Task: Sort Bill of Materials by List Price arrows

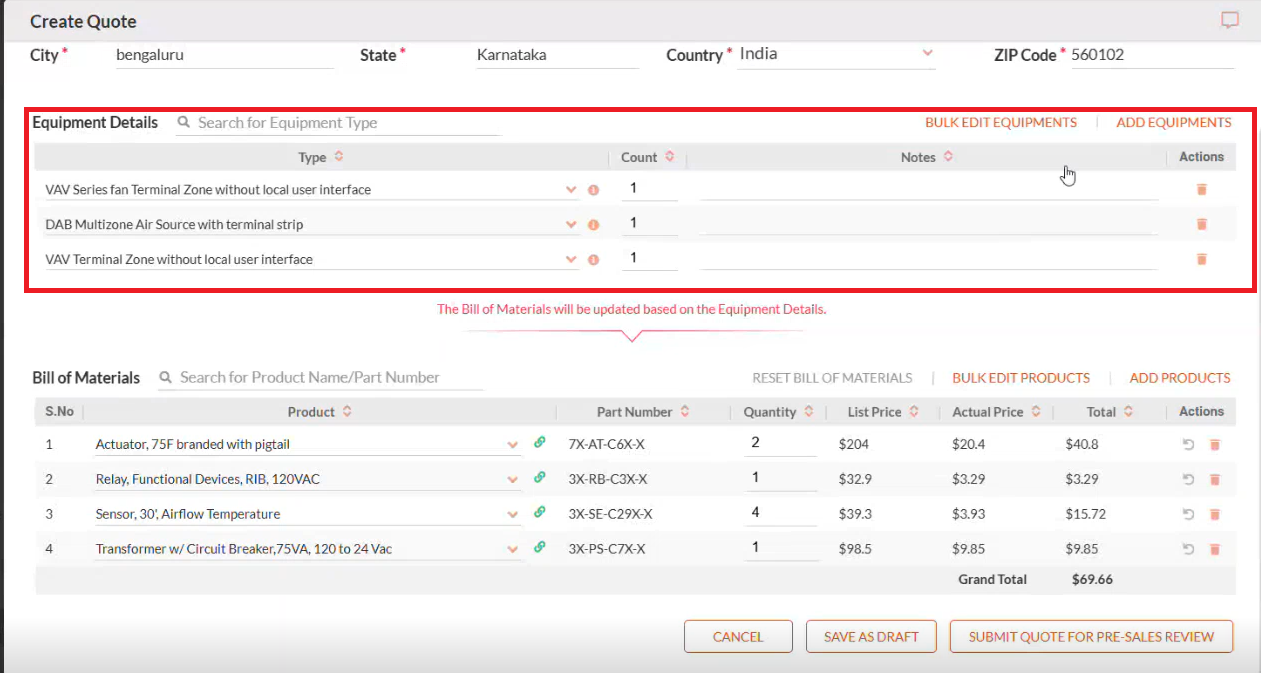Action: click(914, 411)
